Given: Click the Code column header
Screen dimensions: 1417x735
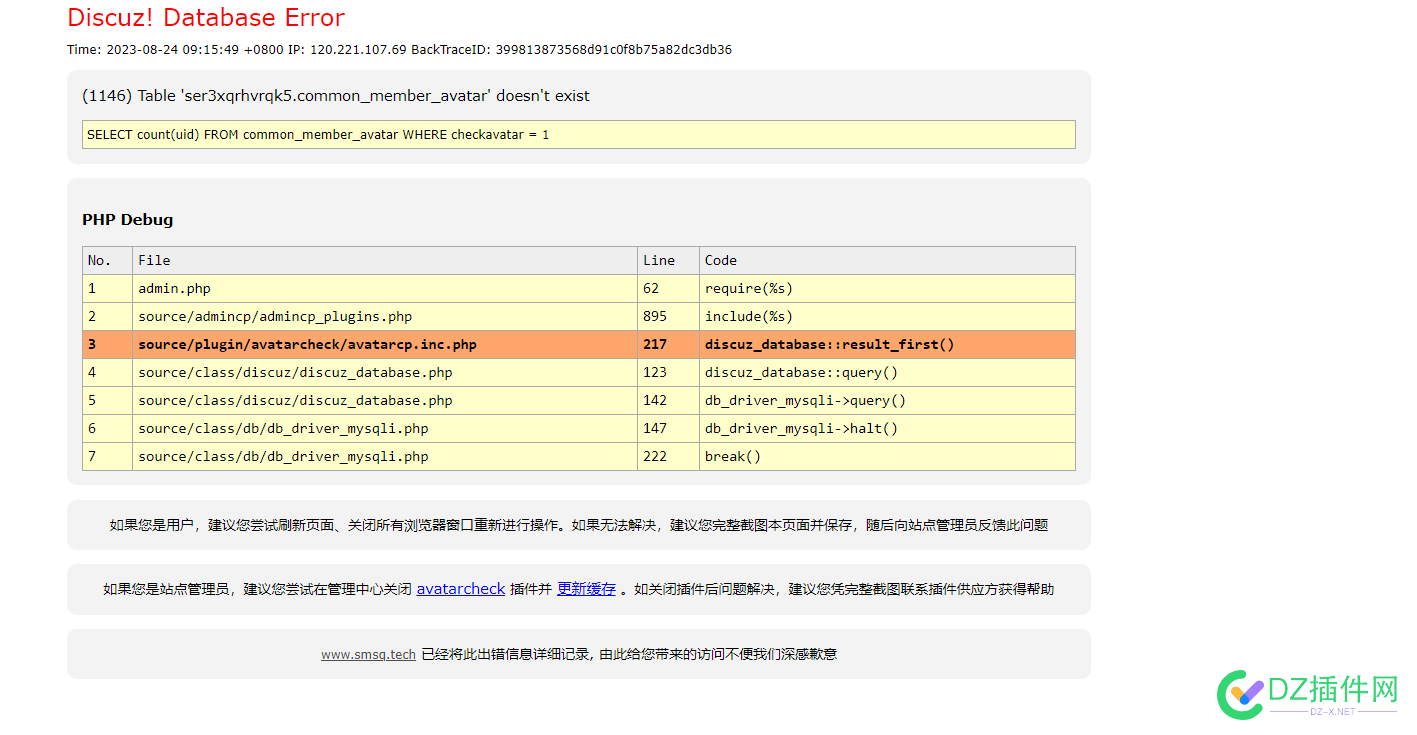Looking at the screenshot, I should [x=888, y=260].
